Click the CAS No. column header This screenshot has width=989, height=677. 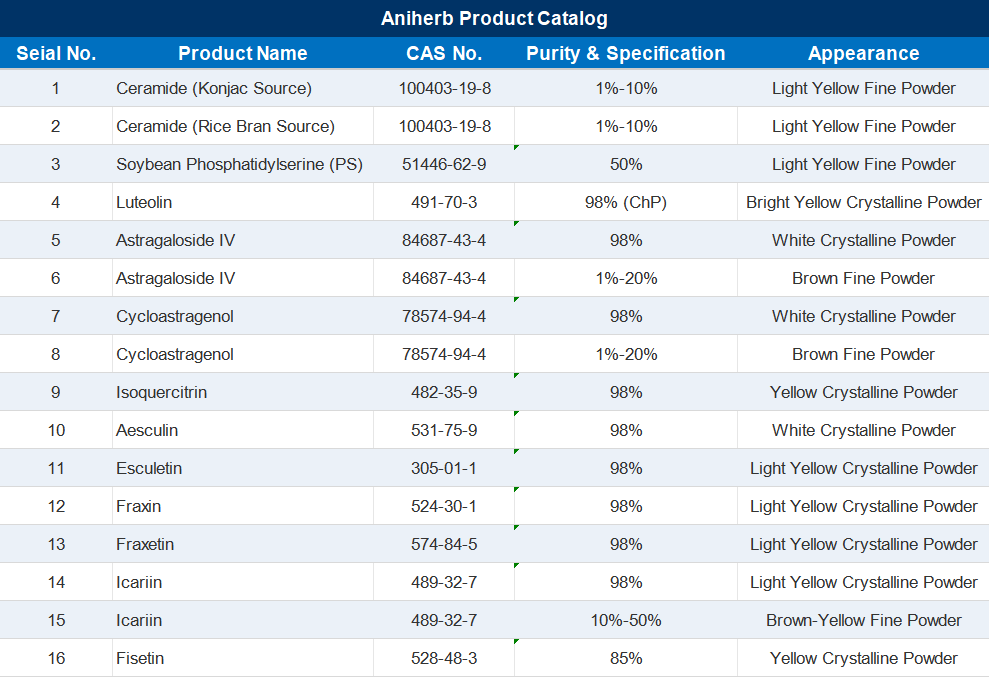444,54
